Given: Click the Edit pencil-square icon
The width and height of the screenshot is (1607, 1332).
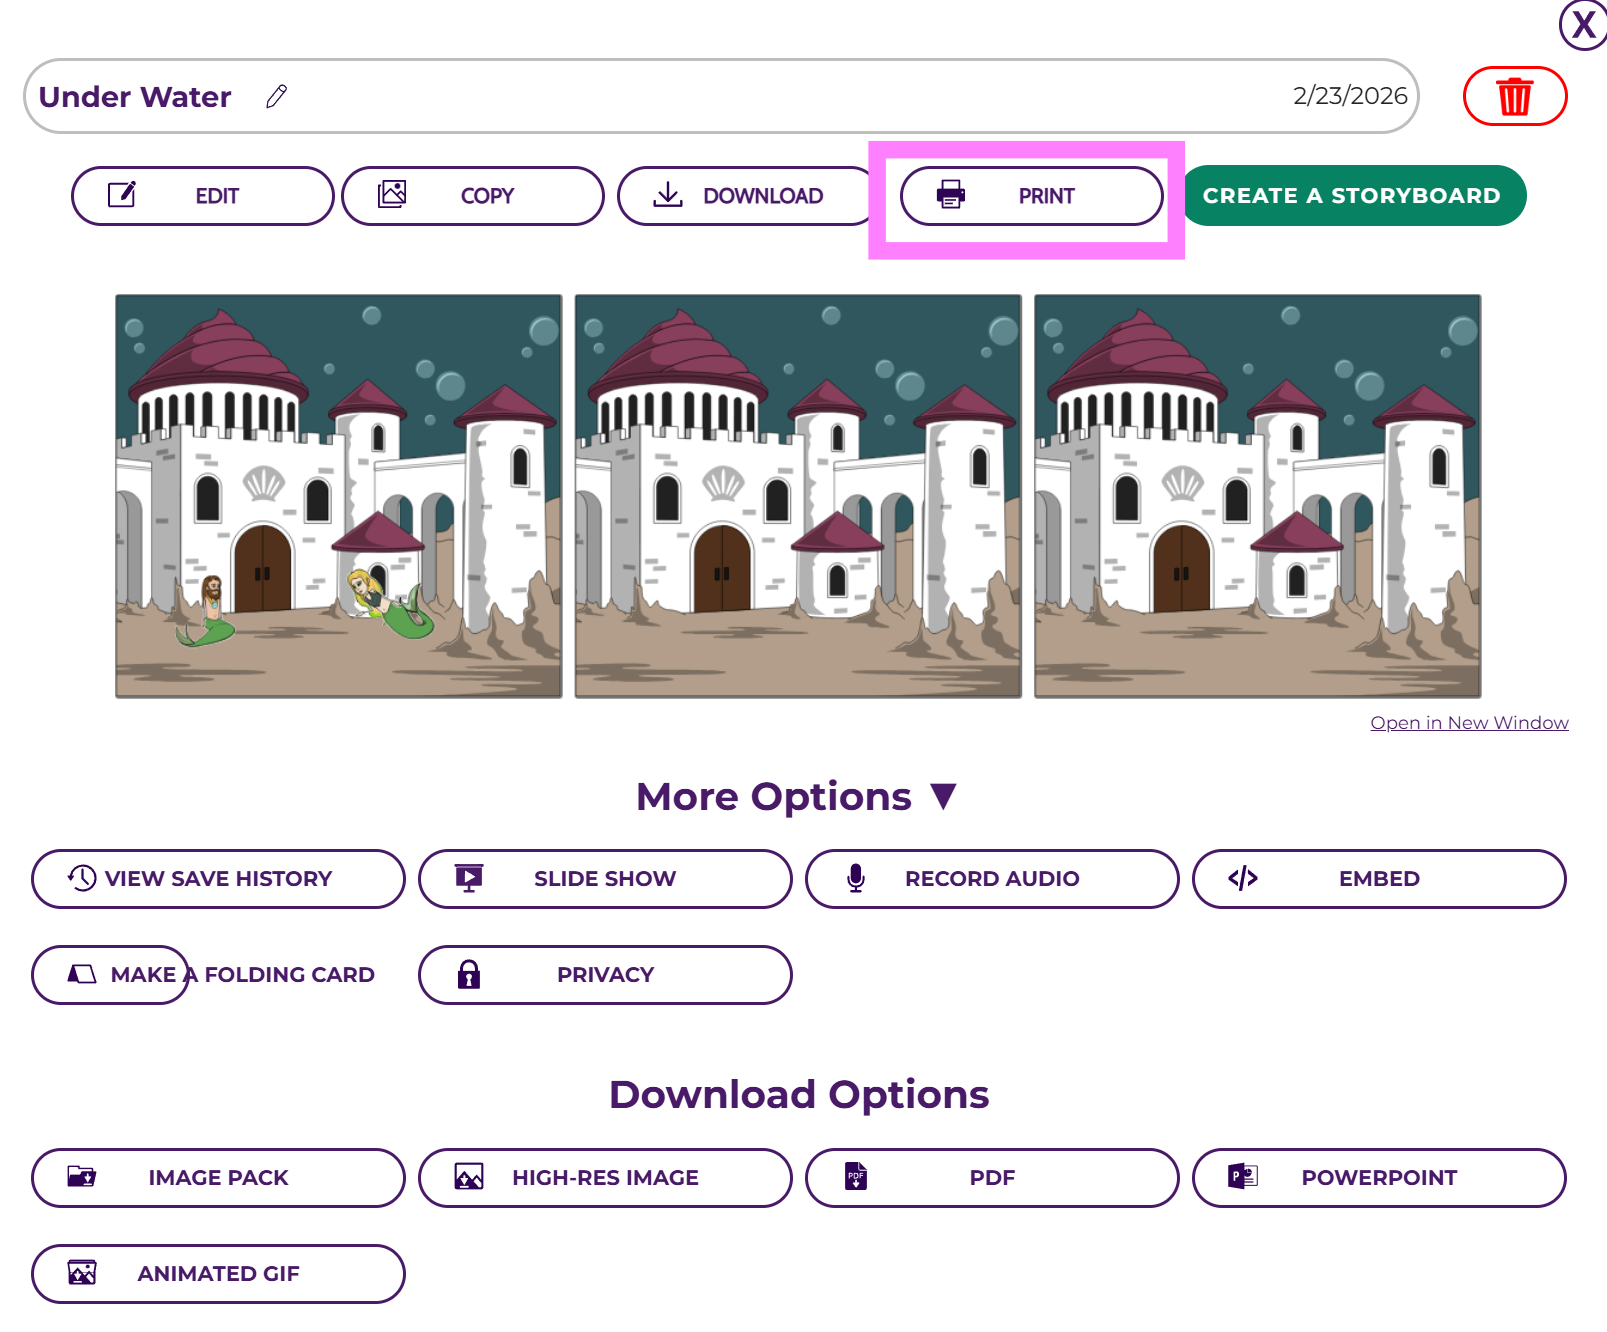Looking at the screenshot, I should click(122, 195).
